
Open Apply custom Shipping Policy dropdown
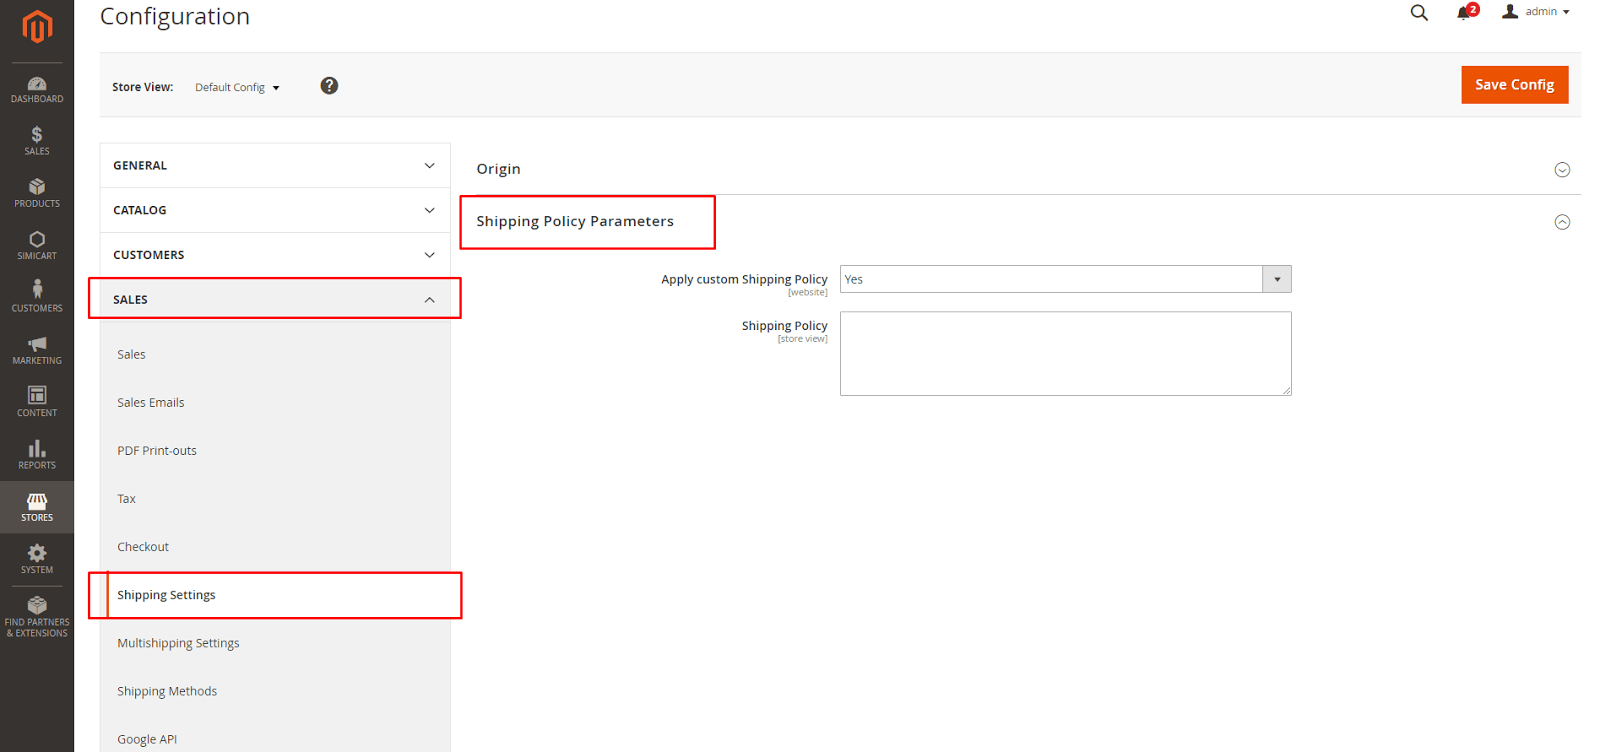click(x=1065, y=279)
